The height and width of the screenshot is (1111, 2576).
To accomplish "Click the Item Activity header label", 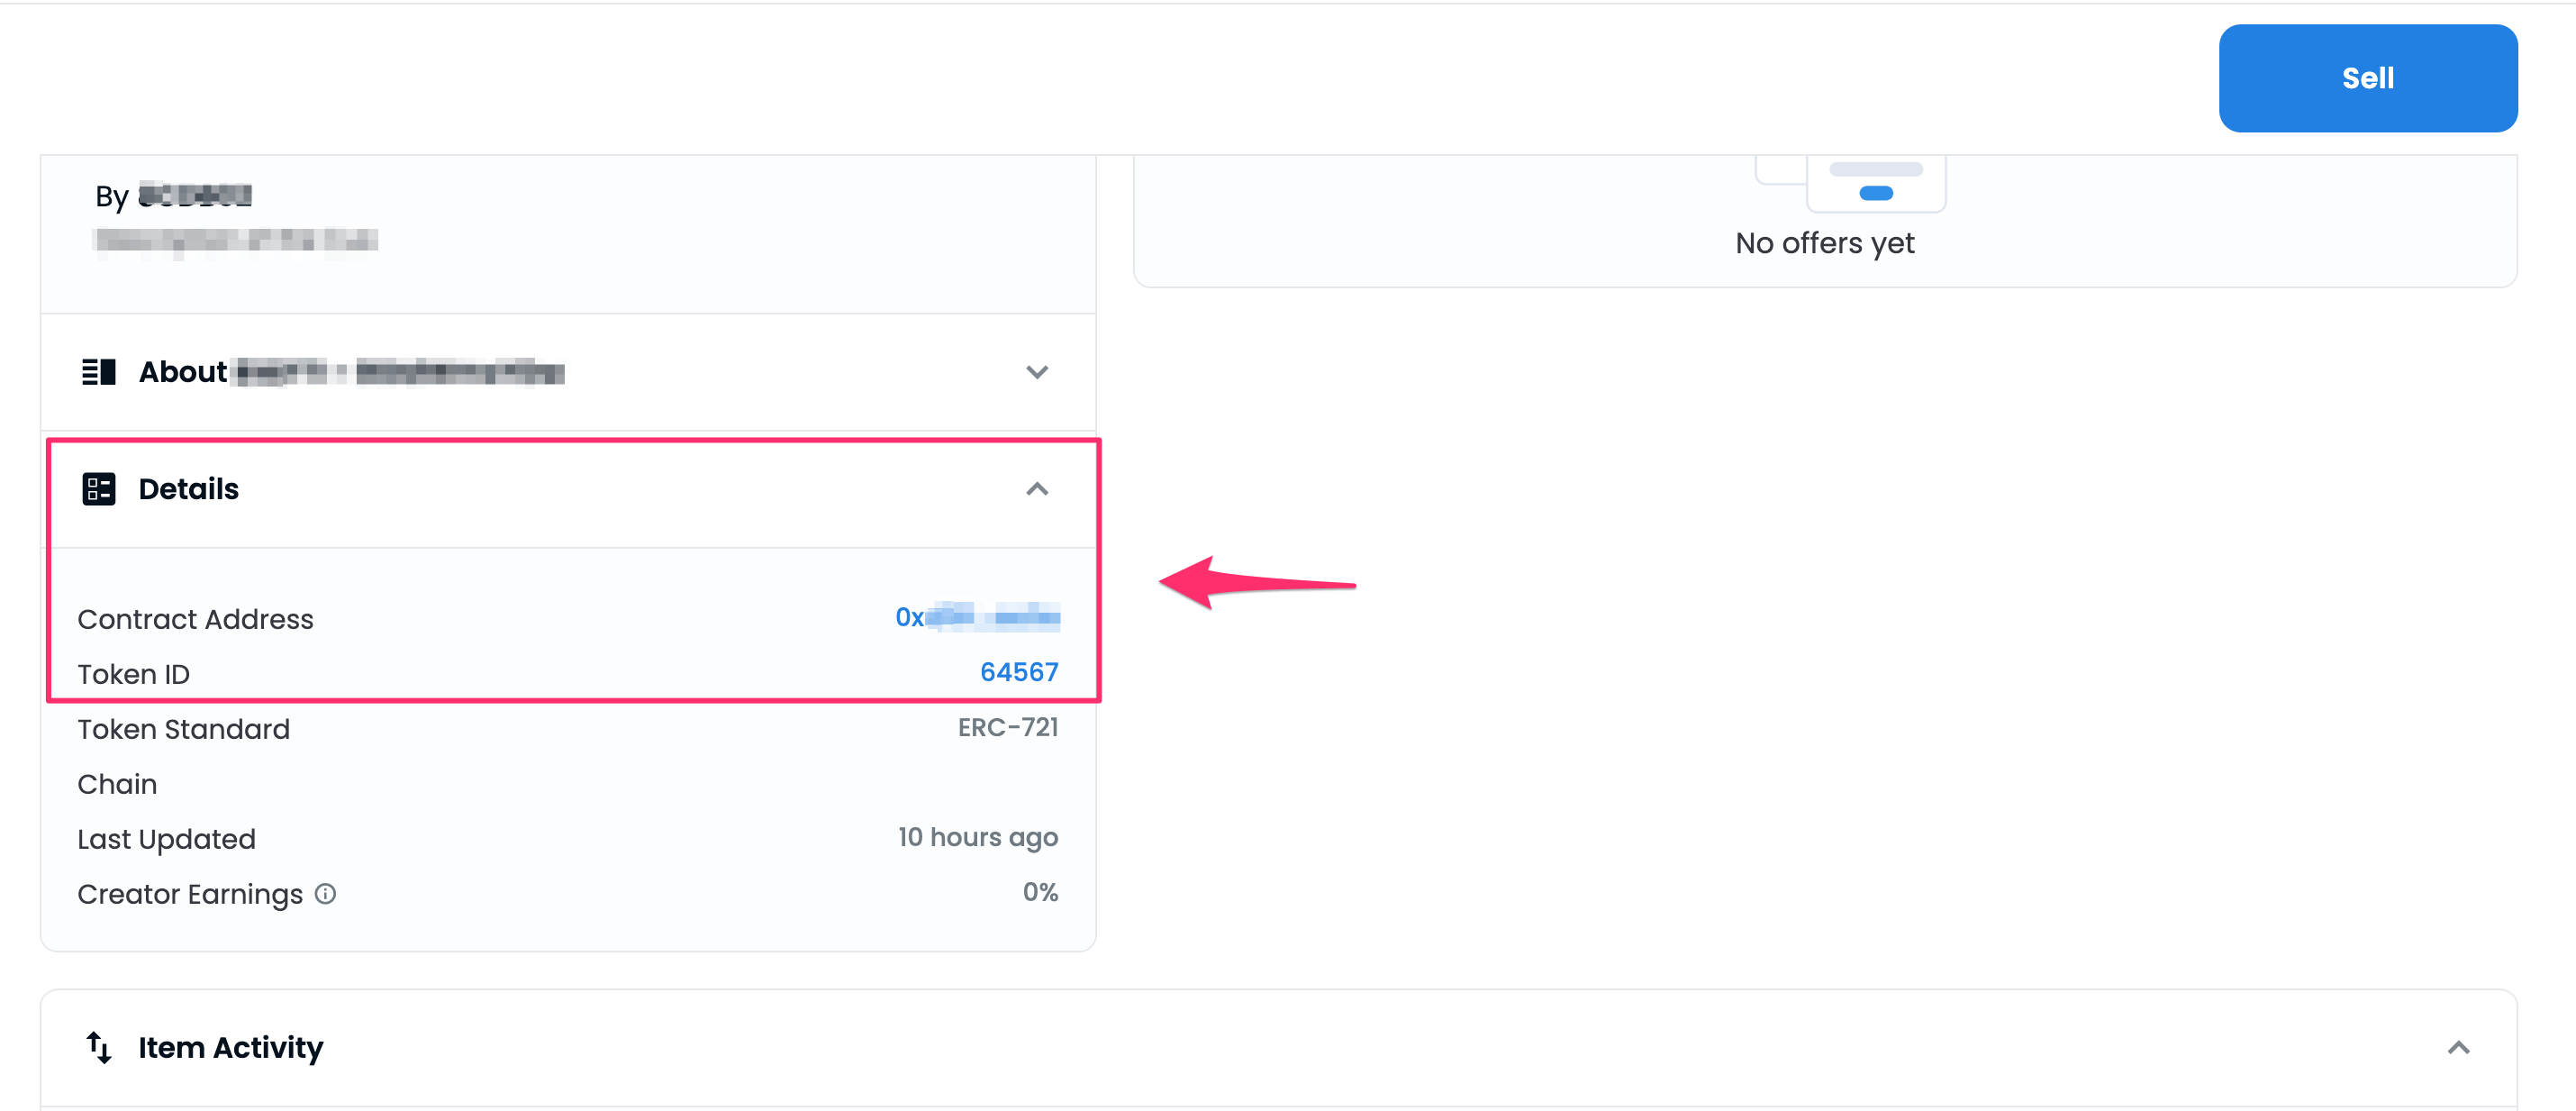I will point(230,1047).
